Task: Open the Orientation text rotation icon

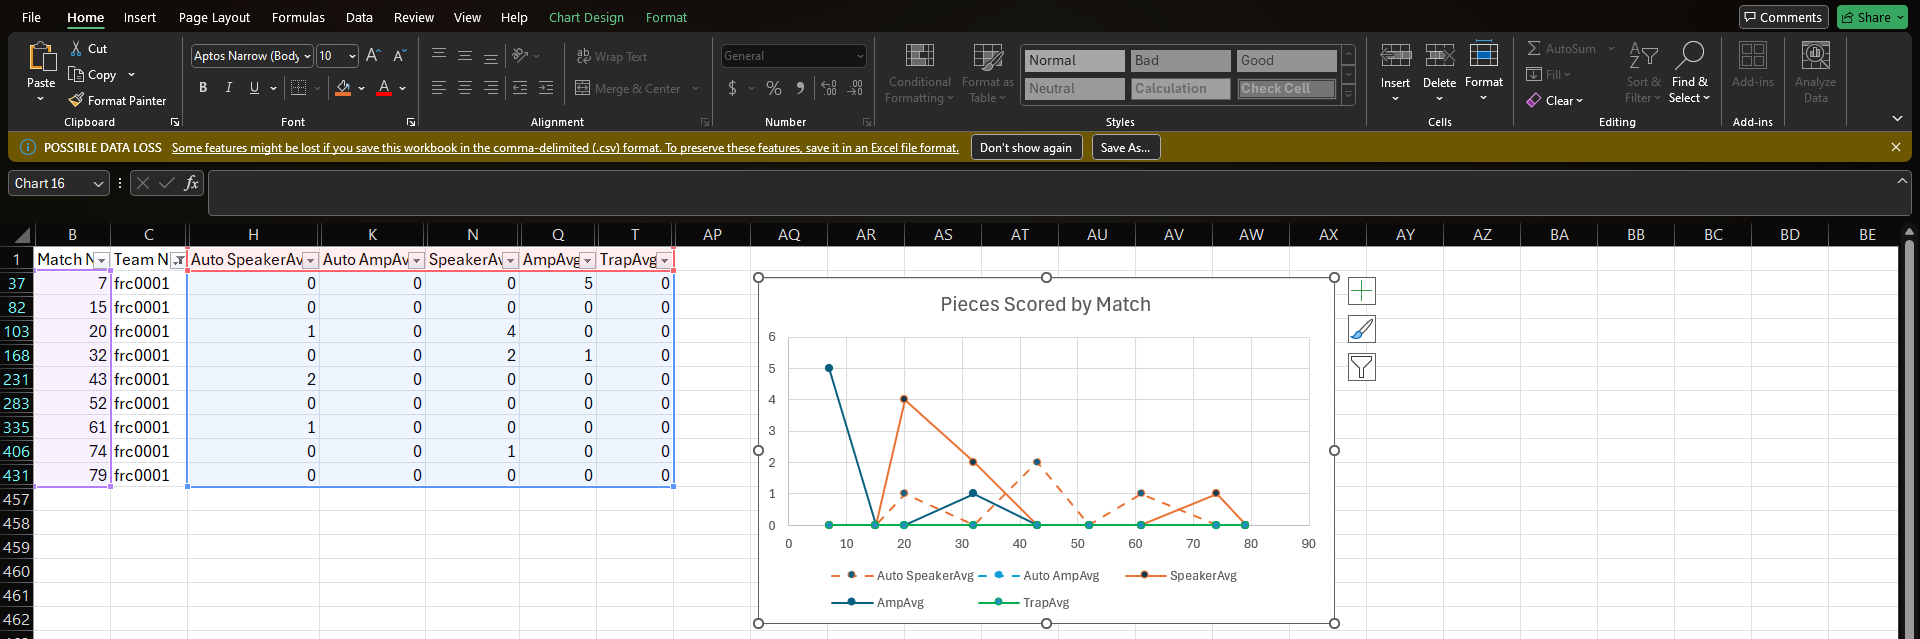Action: [520, 55]
